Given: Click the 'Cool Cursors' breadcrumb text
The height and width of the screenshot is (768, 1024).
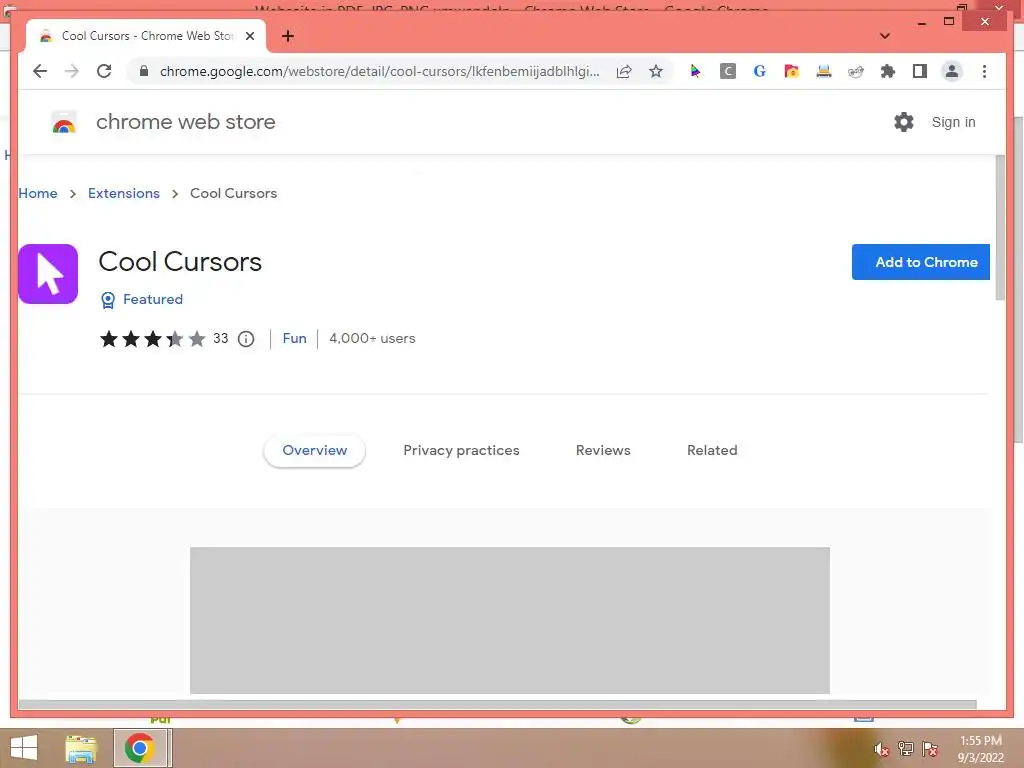Looking at the screenshot, I should (x=233, y=193).
